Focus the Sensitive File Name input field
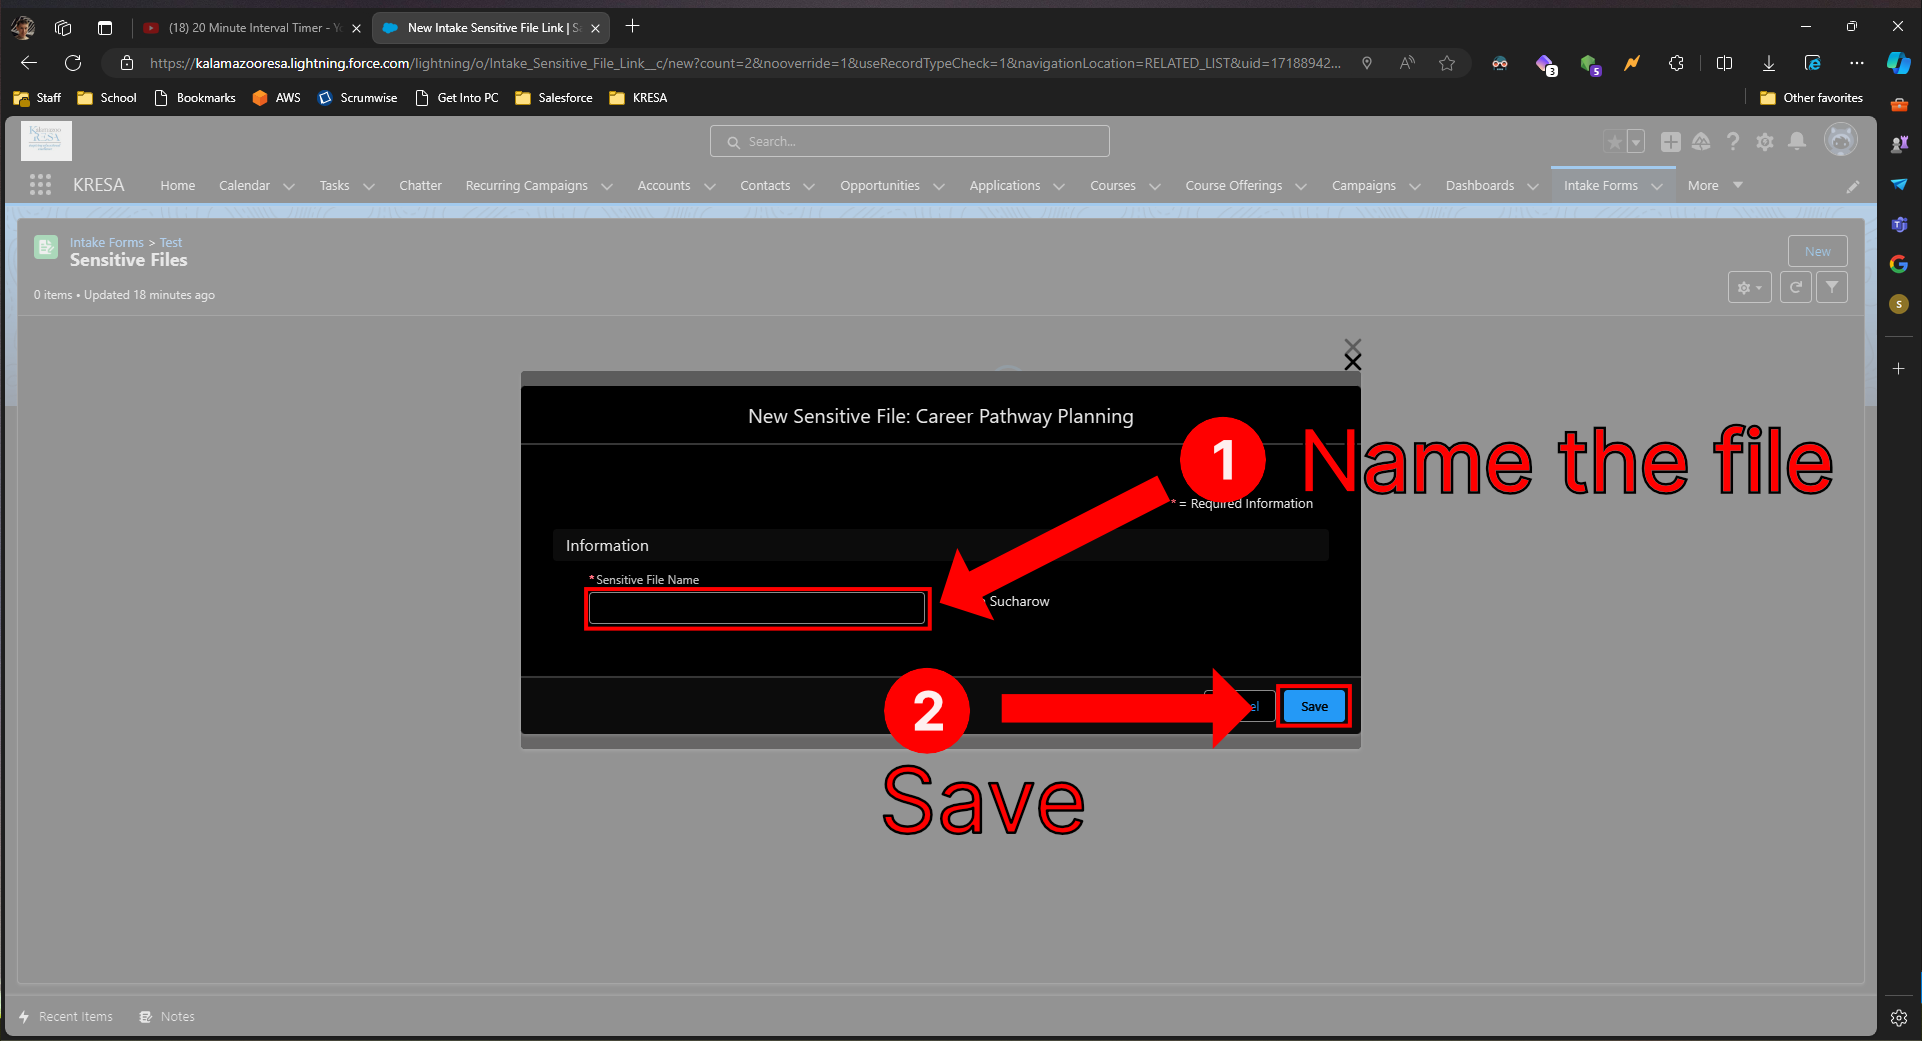The height and width of the screenshot is (1041, 1922). click(757, 608)
